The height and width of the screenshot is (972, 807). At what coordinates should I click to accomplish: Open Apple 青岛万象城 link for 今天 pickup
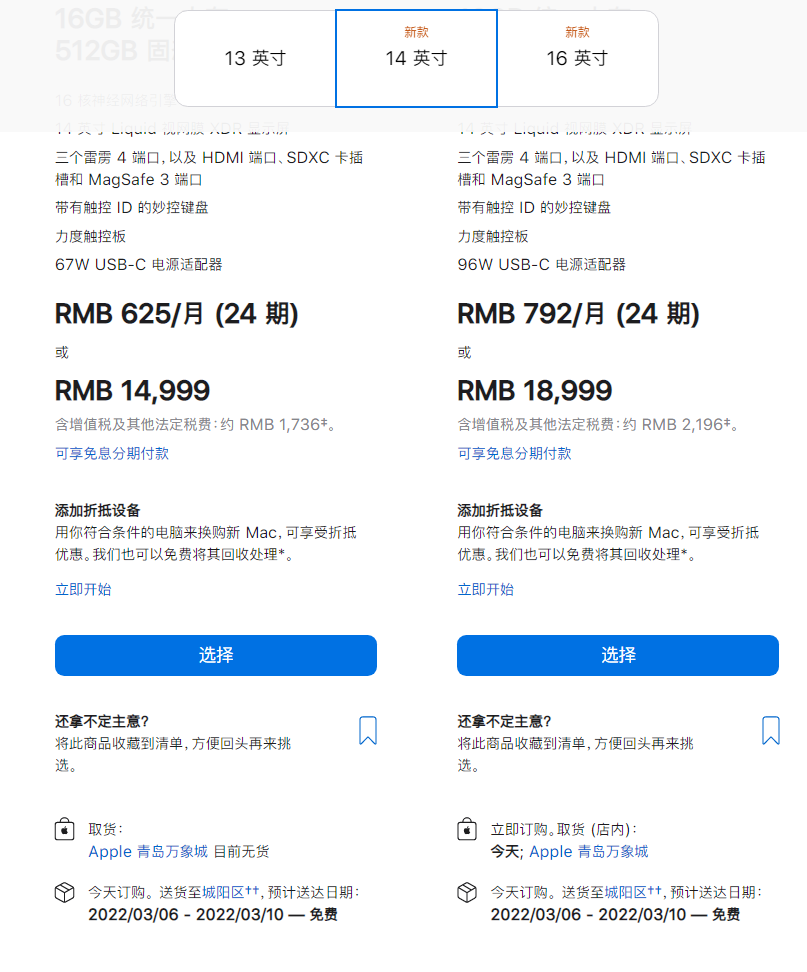click(x=588, y=852)
